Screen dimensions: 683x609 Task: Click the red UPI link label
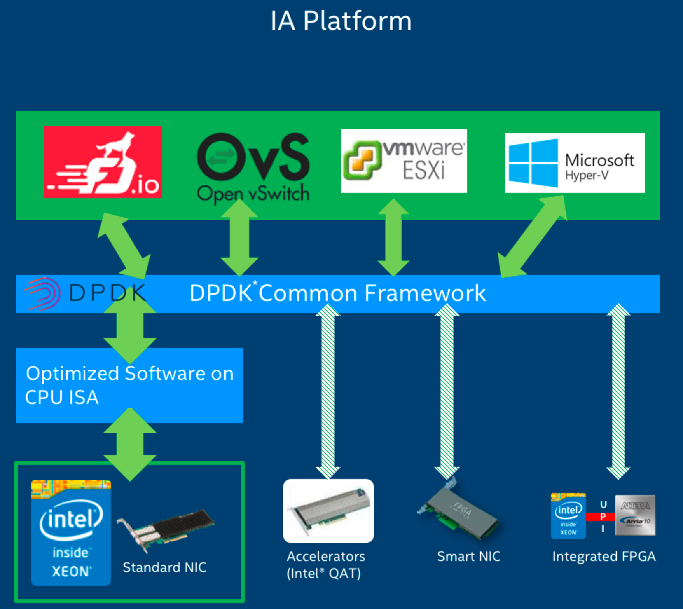point(602,517)
